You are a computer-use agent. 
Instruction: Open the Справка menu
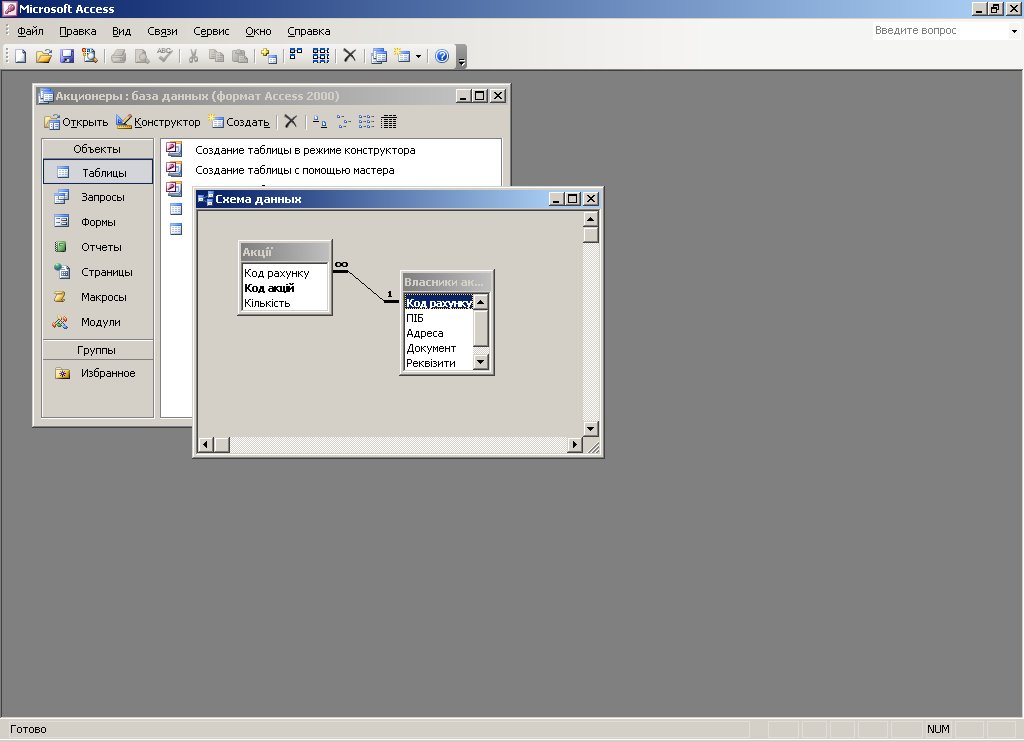[308, 31]
